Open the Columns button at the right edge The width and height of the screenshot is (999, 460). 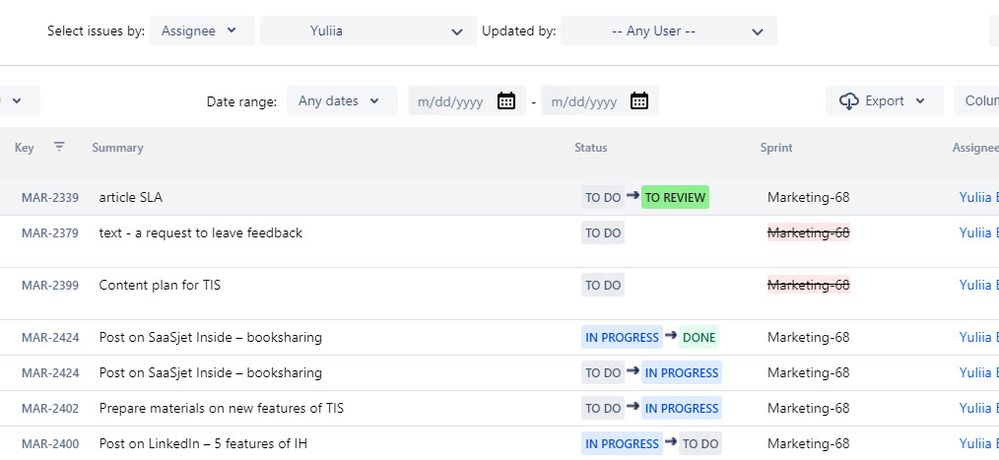point(977,101)
